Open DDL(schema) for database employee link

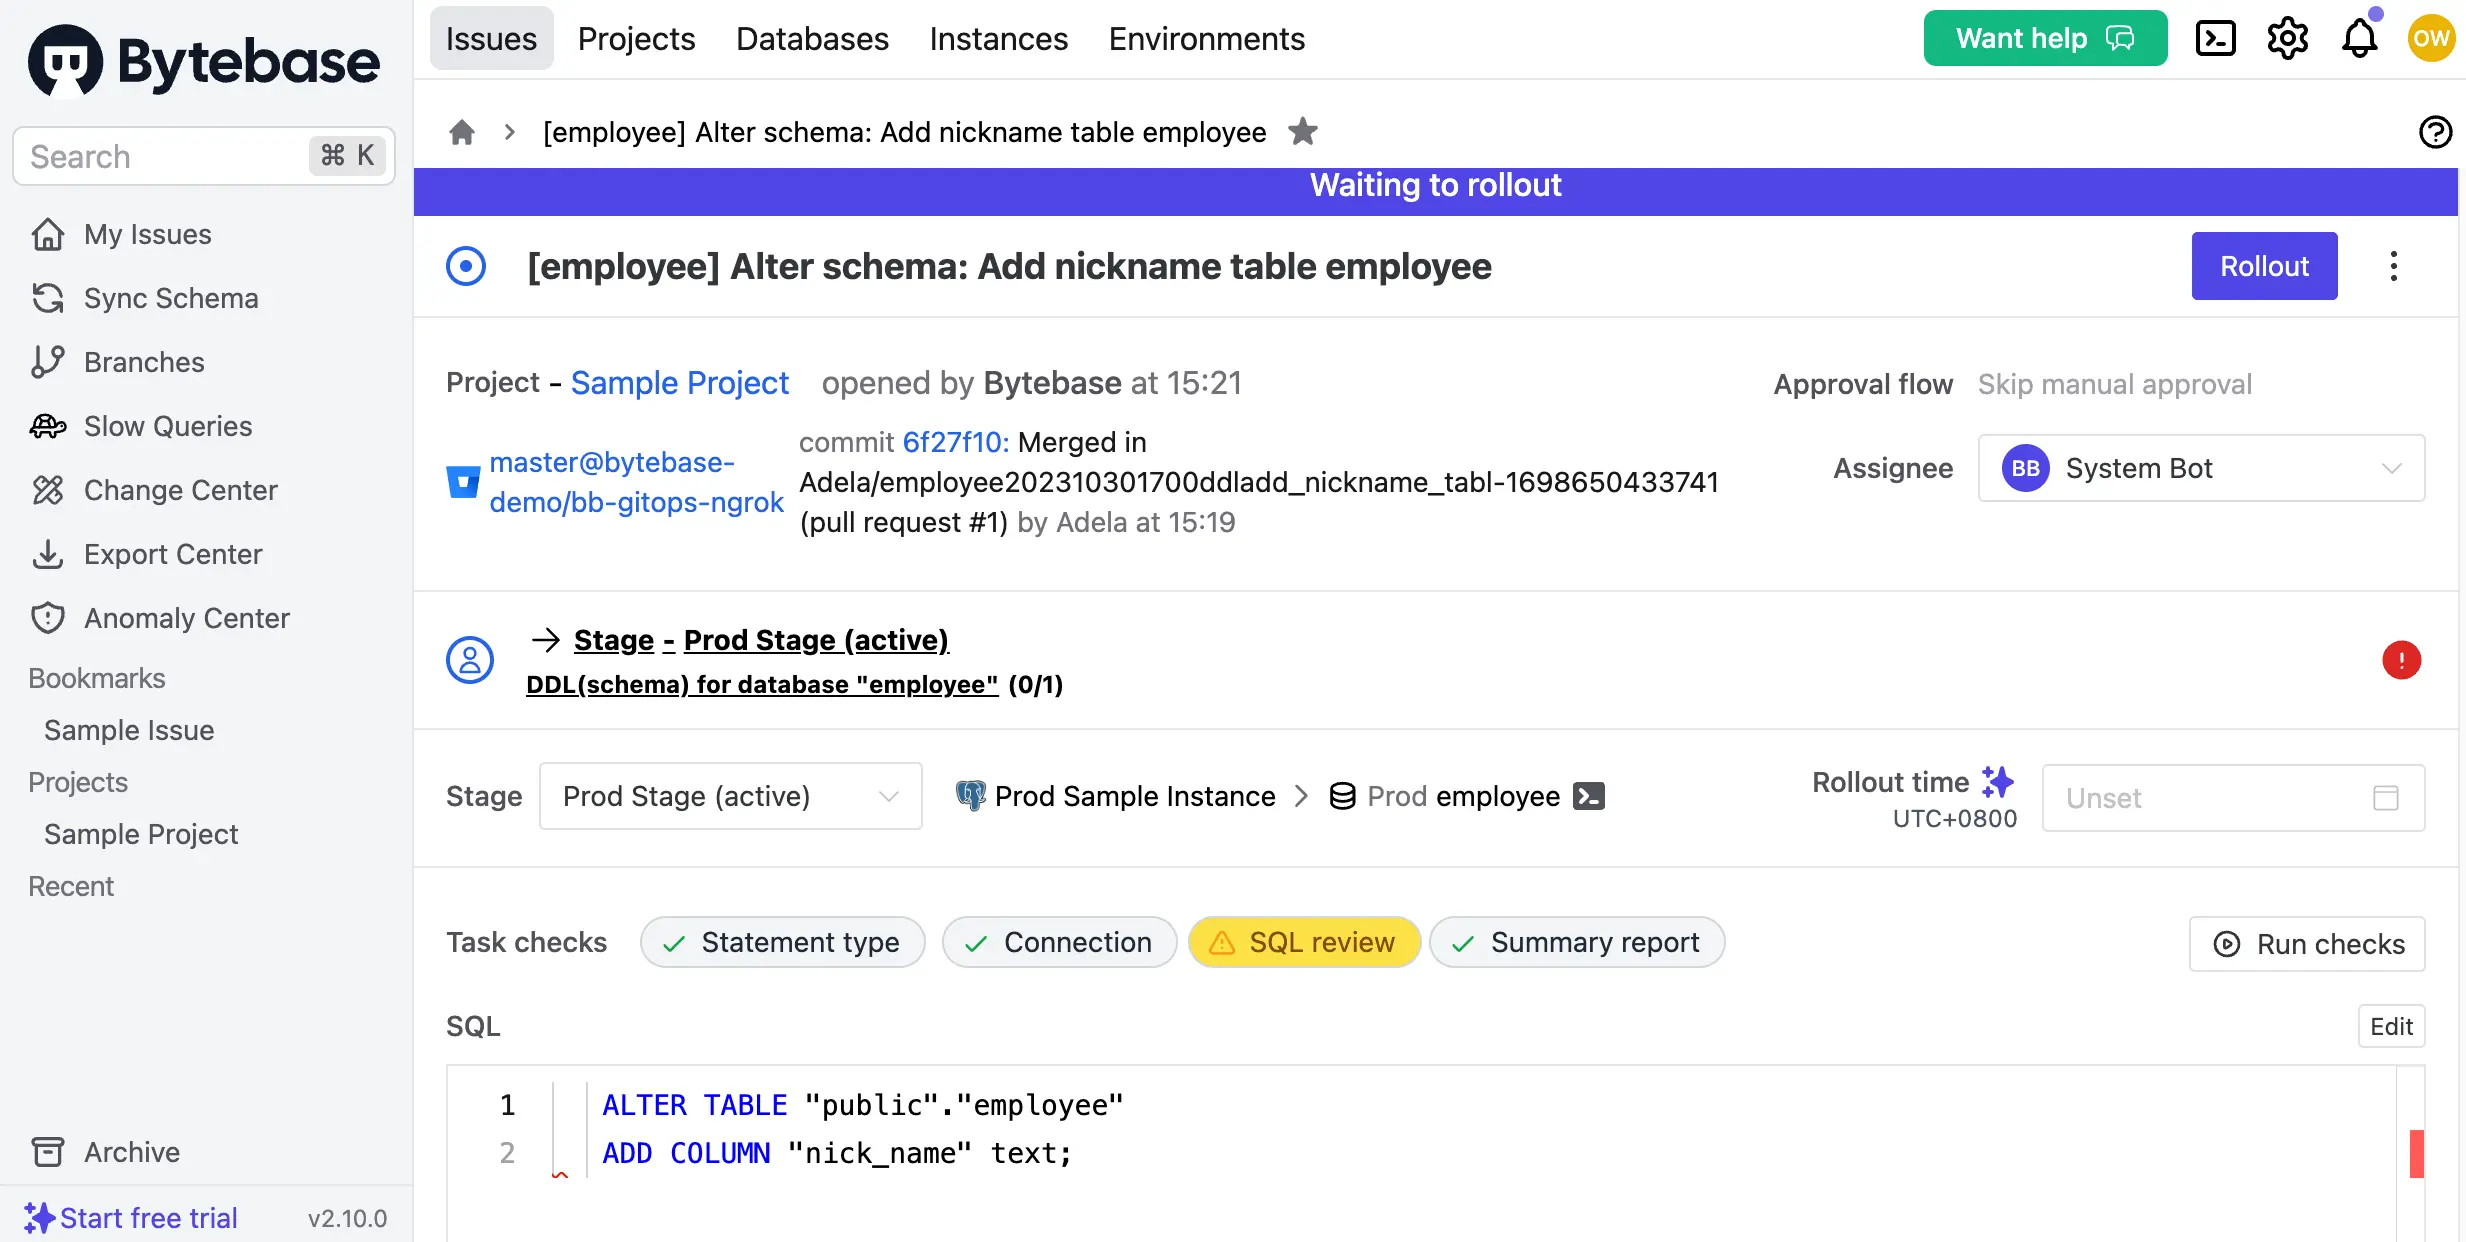(x=762, y=684)
